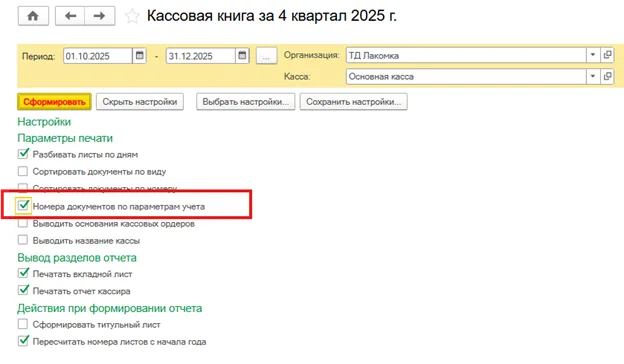Click the Параметры печати heading
This screenshot has height=364, width=624.
[65, 138]
